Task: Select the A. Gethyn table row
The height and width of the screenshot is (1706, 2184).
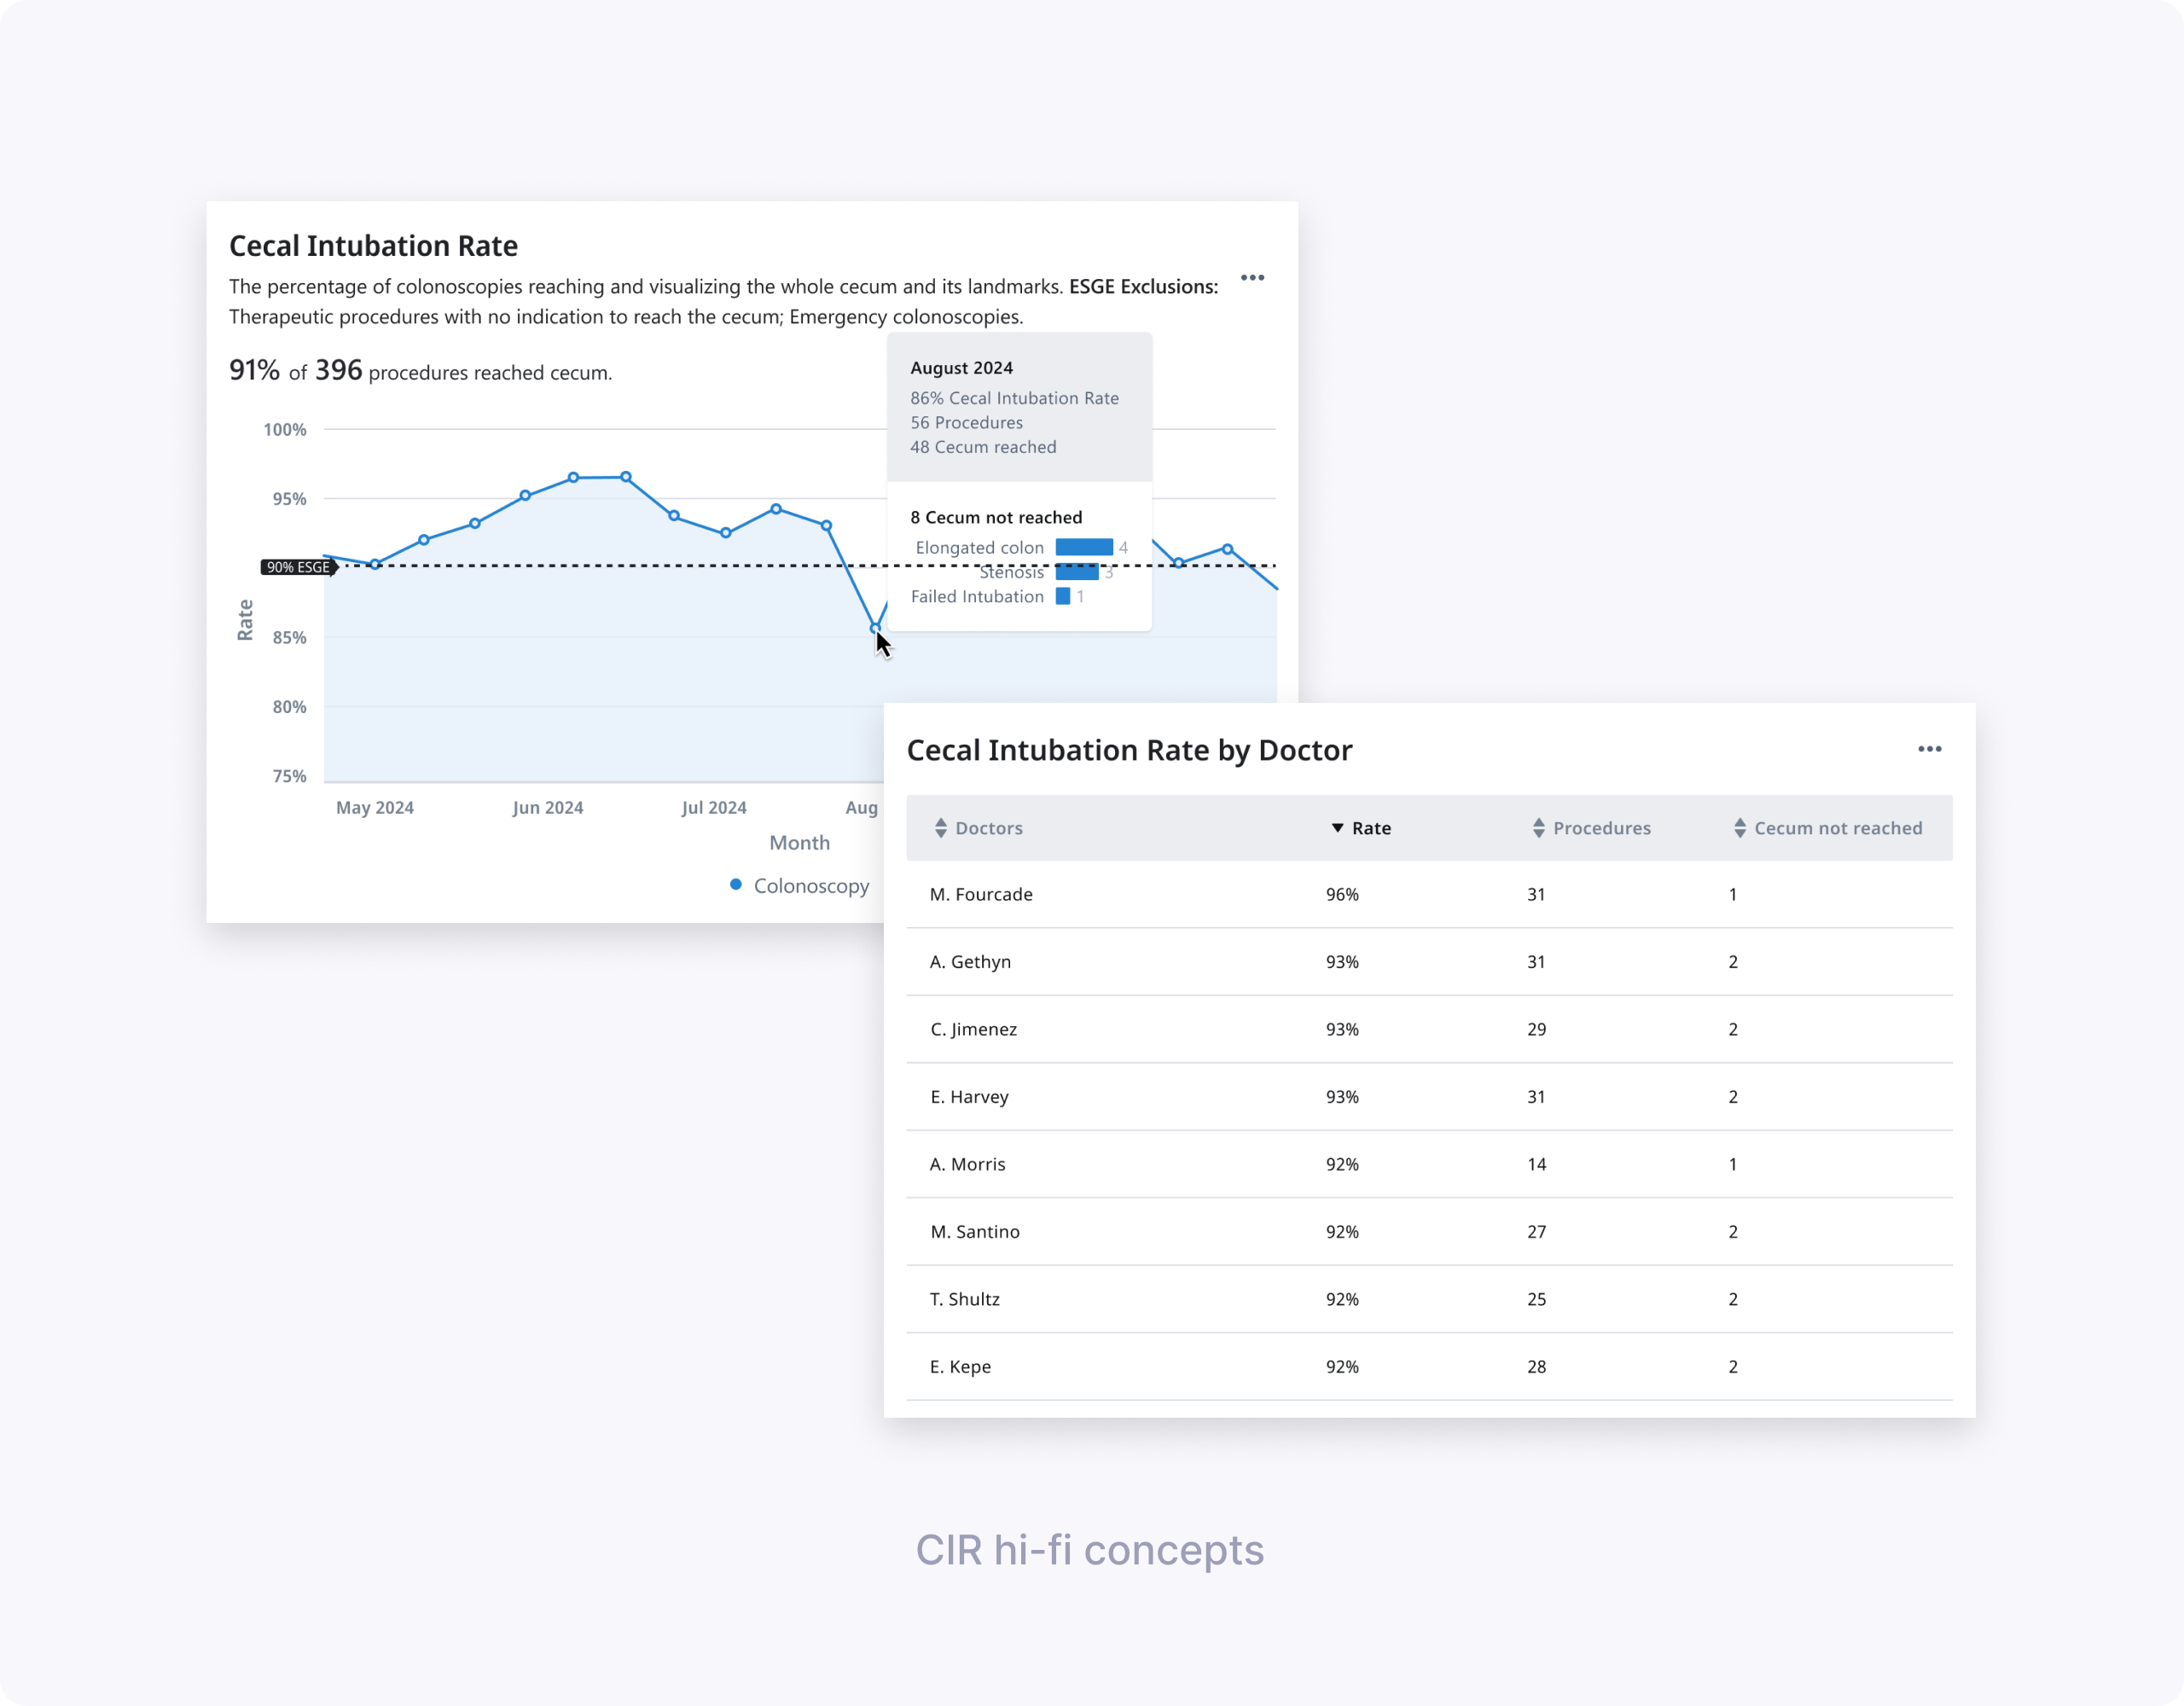Action: [970, 962]
